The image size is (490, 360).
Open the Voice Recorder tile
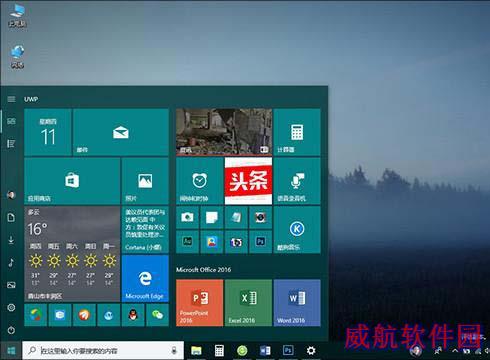pos(297,181)
